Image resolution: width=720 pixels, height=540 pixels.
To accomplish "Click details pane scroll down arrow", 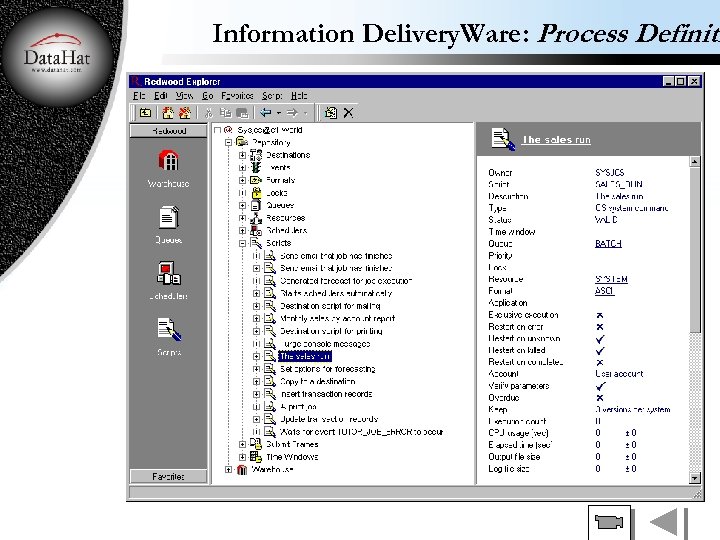I will tap(695, 478).
